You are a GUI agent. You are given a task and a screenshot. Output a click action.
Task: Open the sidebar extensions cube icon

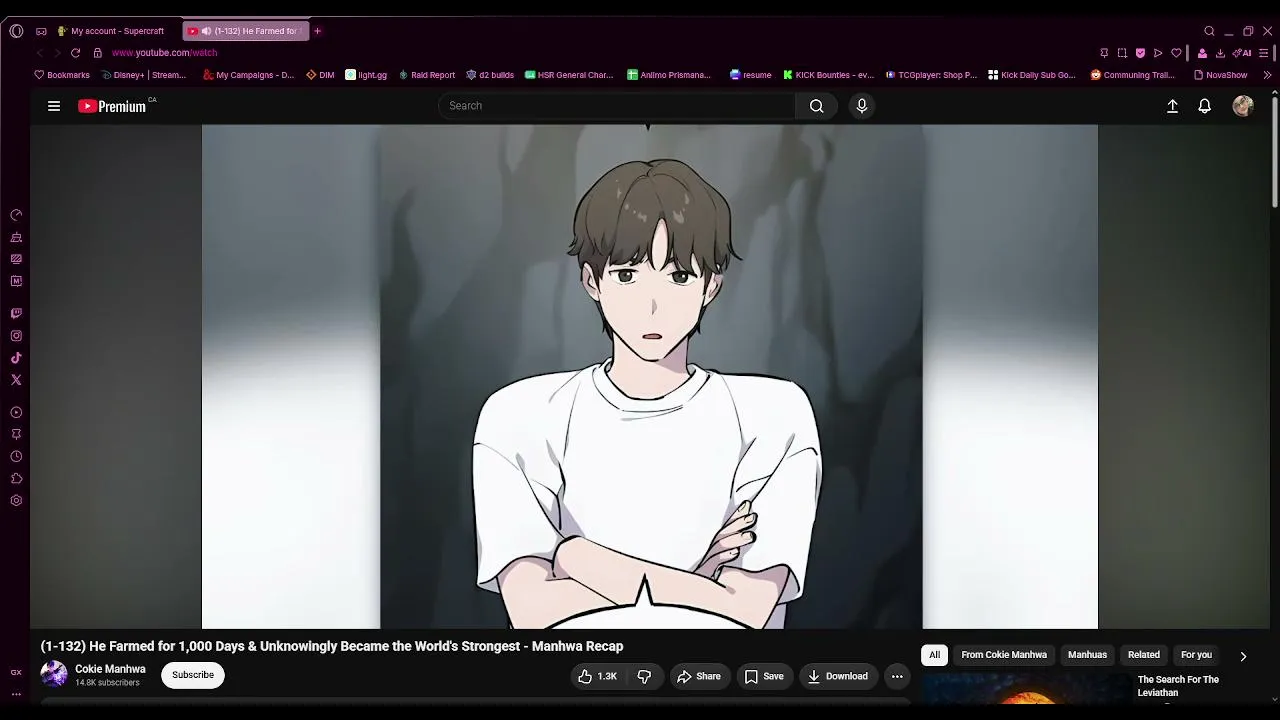(16, 478)
